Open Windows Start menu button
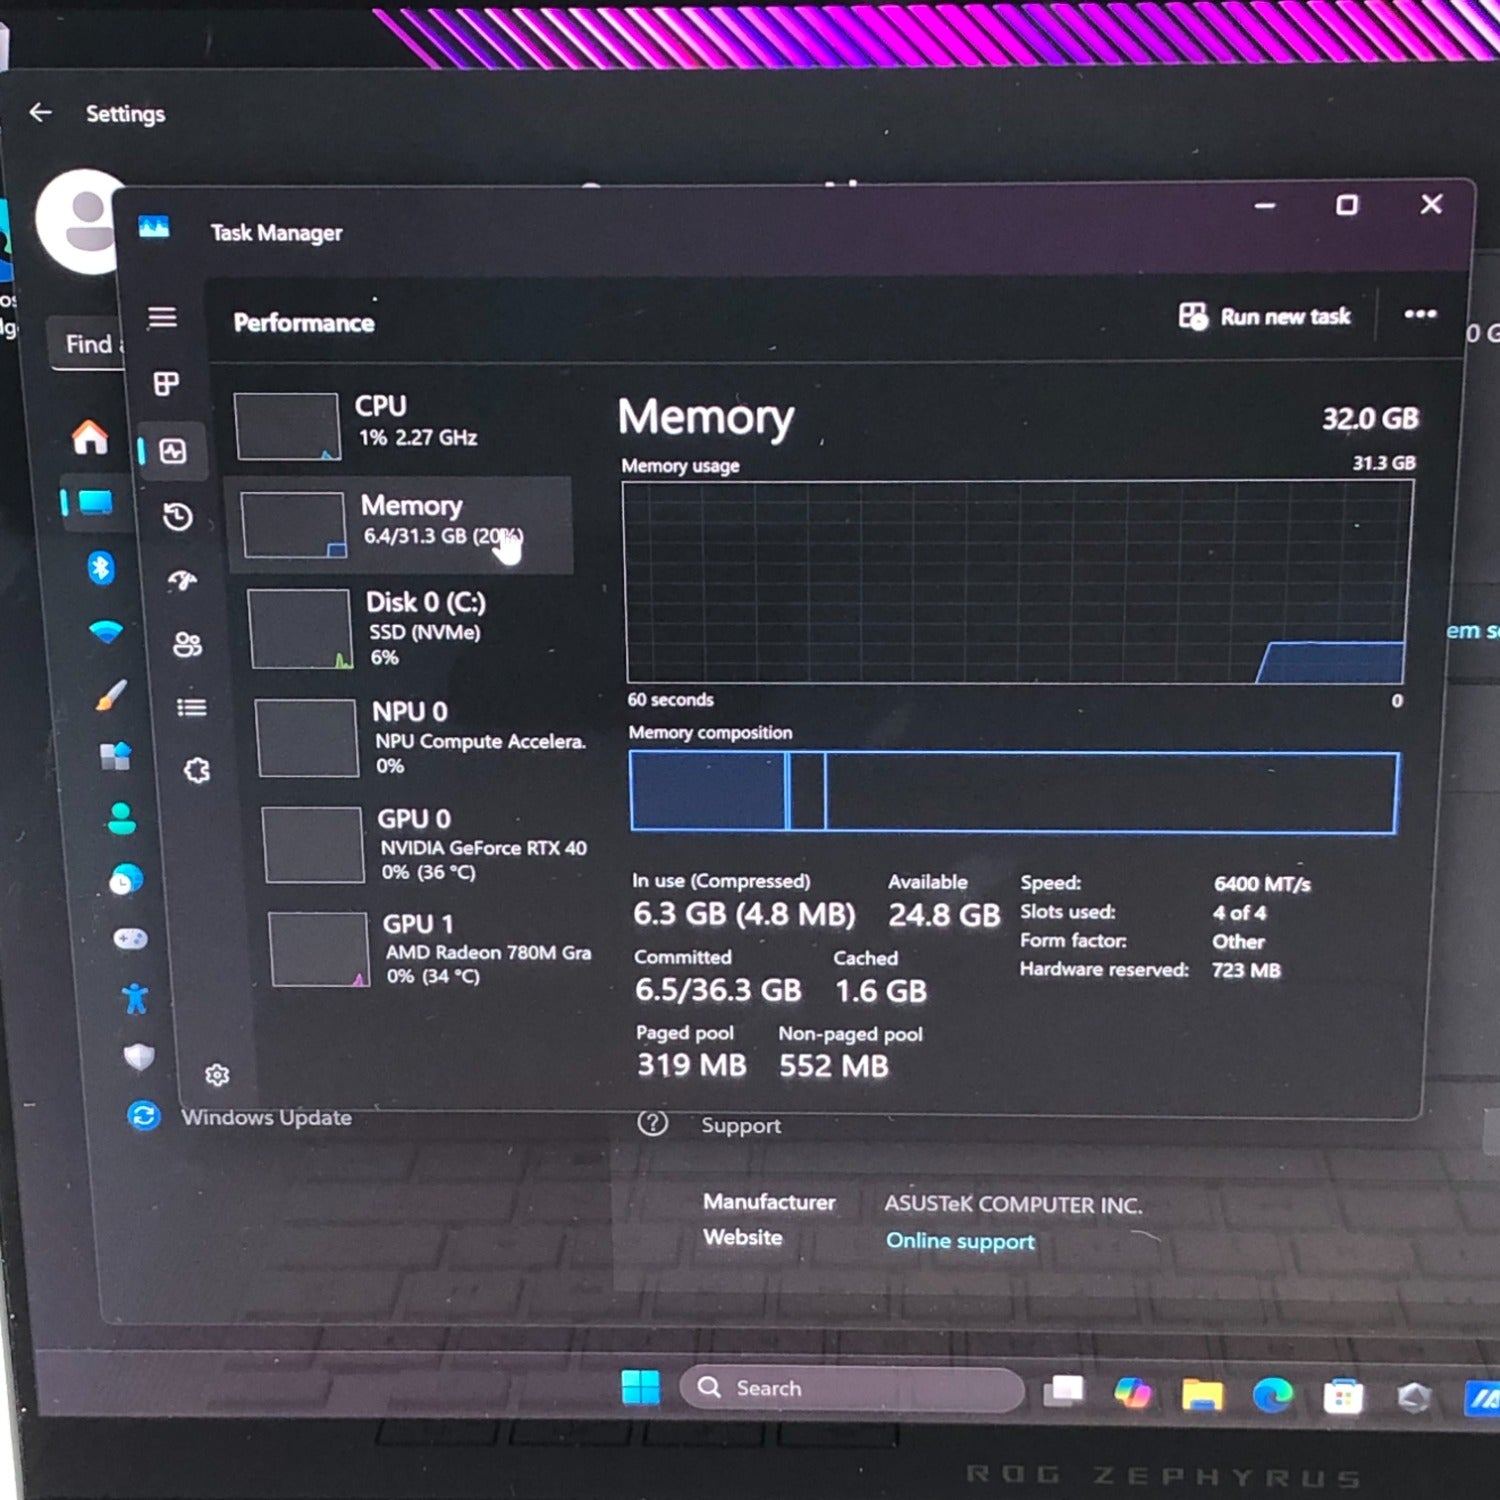This screenshot has height=1500, width=1500. 640,1387
